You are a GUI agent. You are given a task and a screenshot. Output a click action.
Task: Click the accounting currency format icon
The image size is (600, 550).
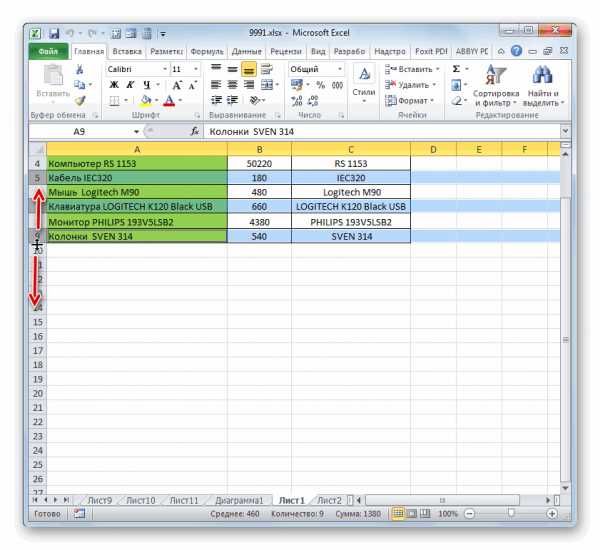click(x=297, y=85)
